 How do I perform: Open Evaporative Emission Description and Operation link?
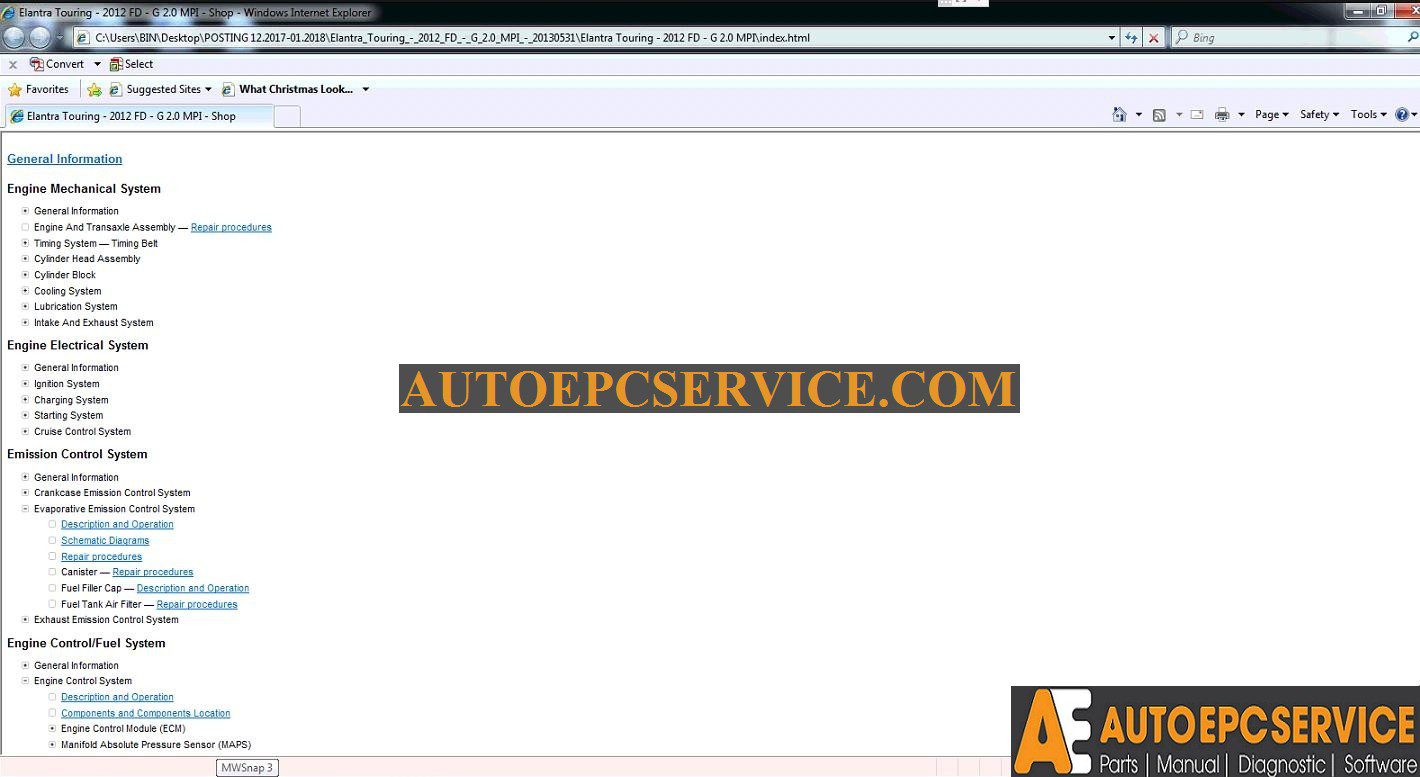pyautogui.click(x=117, y=524)
